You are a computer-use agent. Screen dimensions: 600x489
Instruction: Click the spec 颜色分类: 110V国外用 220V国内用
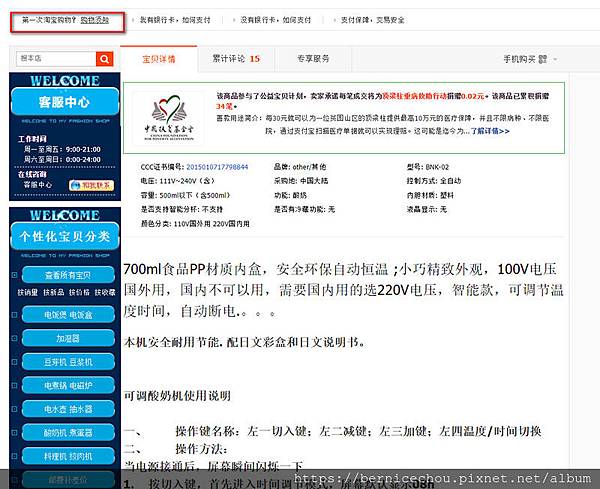pyautogui.click(x=195, y=223)
